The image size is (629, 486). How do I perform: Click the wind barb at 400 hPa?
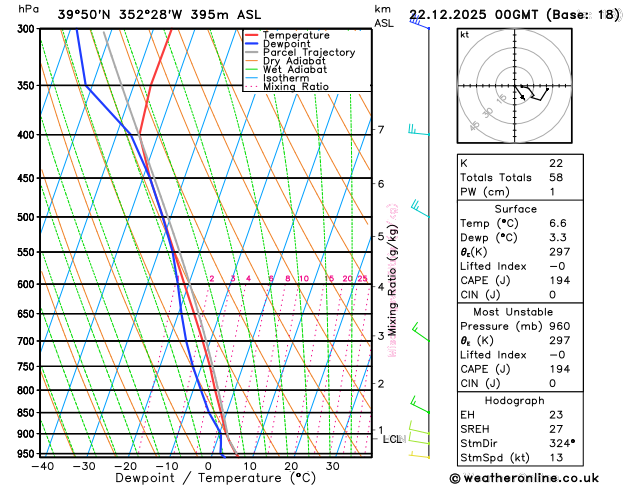click(x=419, y=130)
